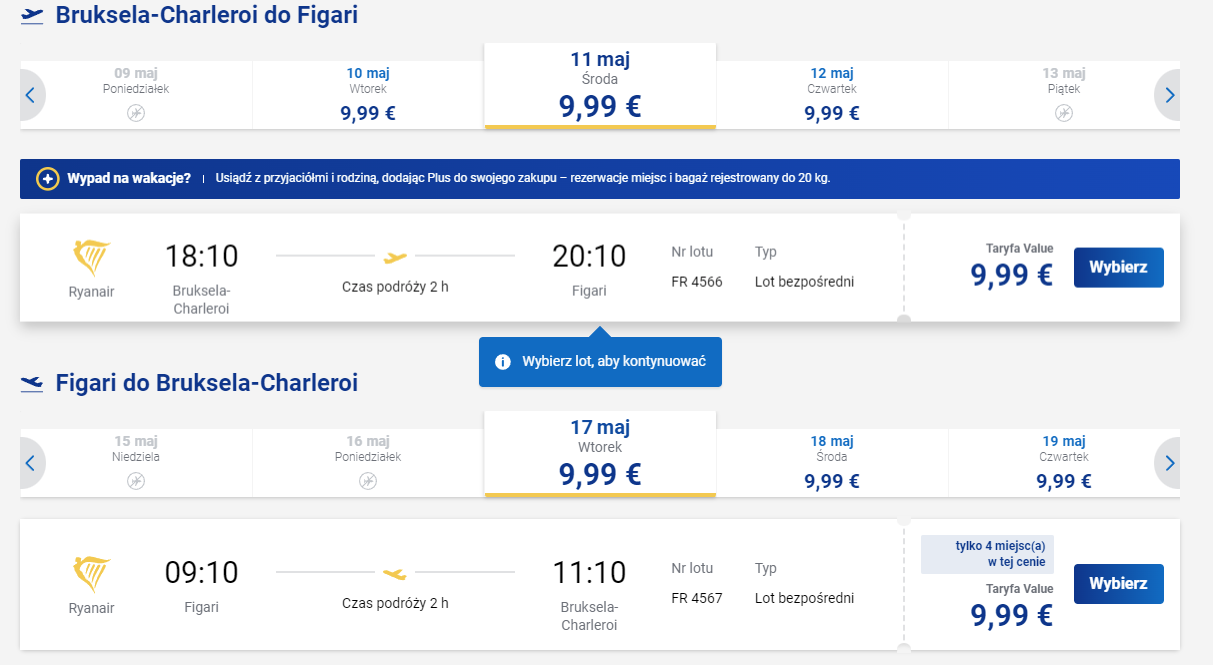
Task: Select 12 maj Czwartek date tab
Action: 832,96
